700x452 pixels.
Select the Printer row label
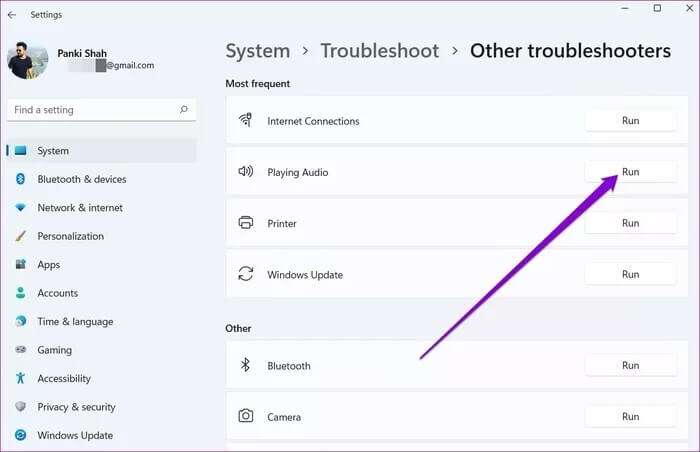click(x=282, y=223)
